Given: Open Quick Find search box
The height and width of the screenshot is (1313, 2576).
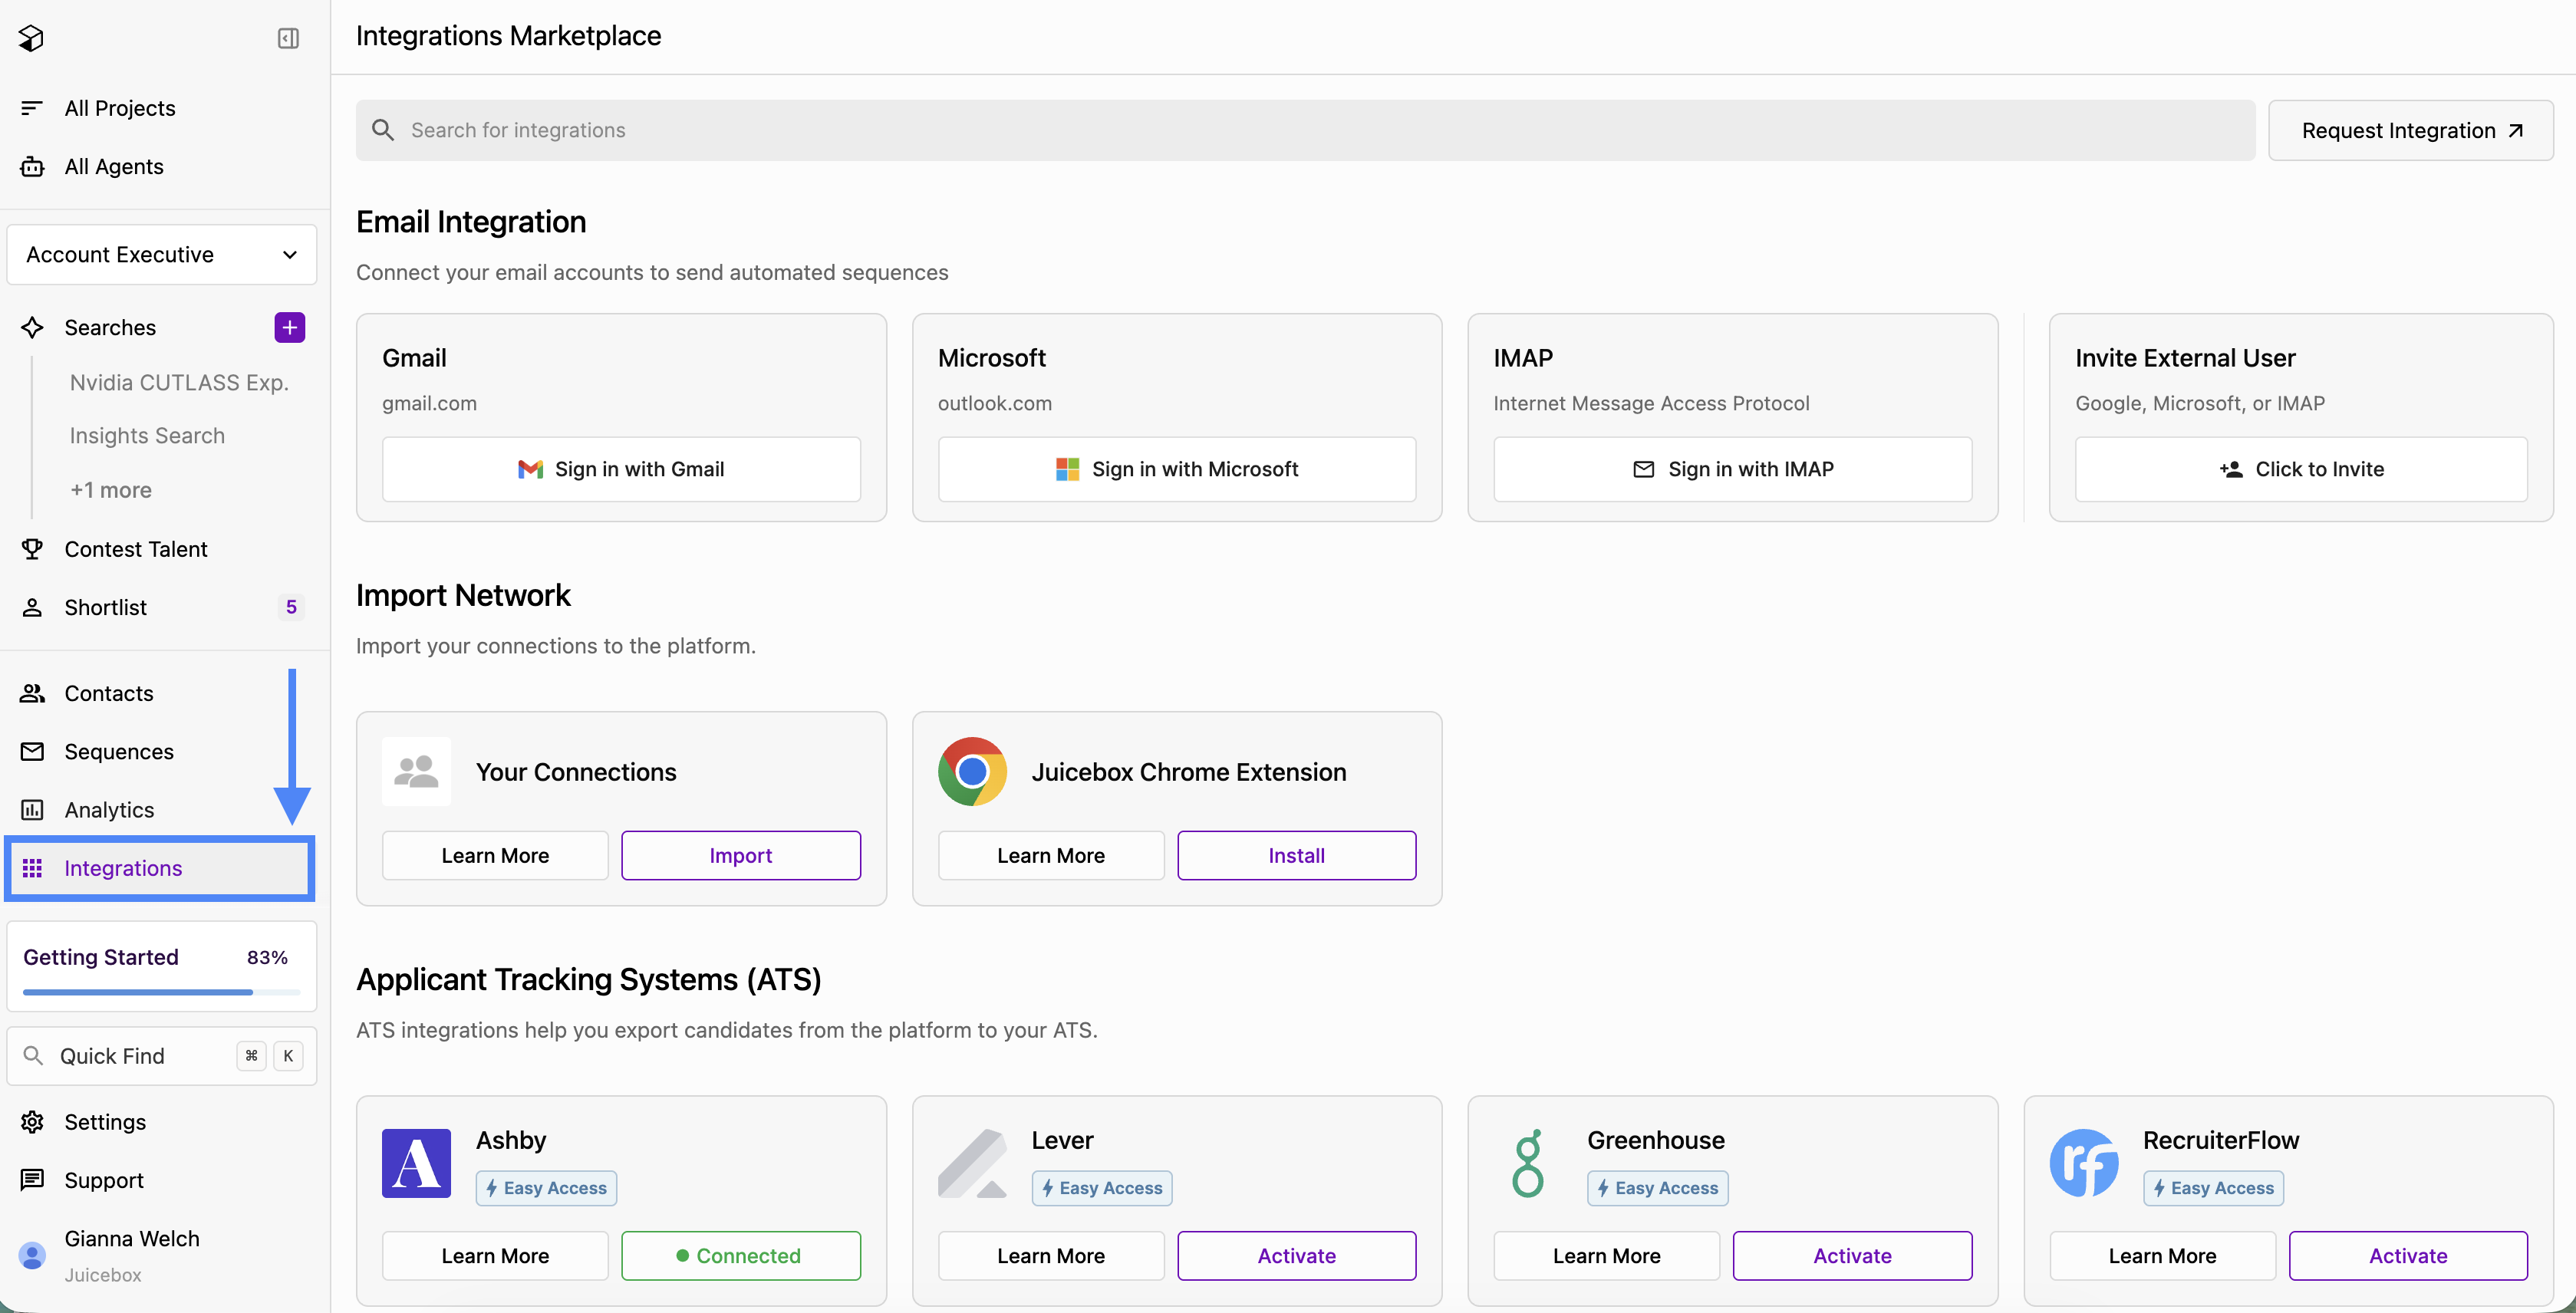Looking at the screenshot, I should point(162,1056).
